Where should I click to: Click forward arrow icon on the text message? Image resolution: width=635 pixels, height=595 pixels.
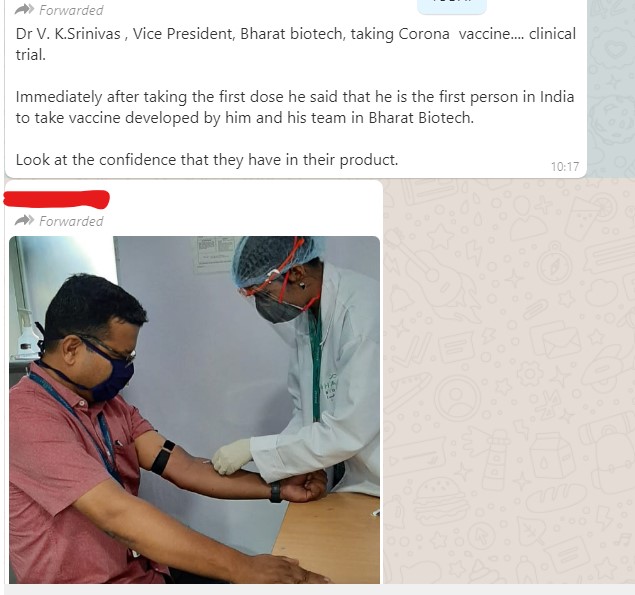[24, 9]
